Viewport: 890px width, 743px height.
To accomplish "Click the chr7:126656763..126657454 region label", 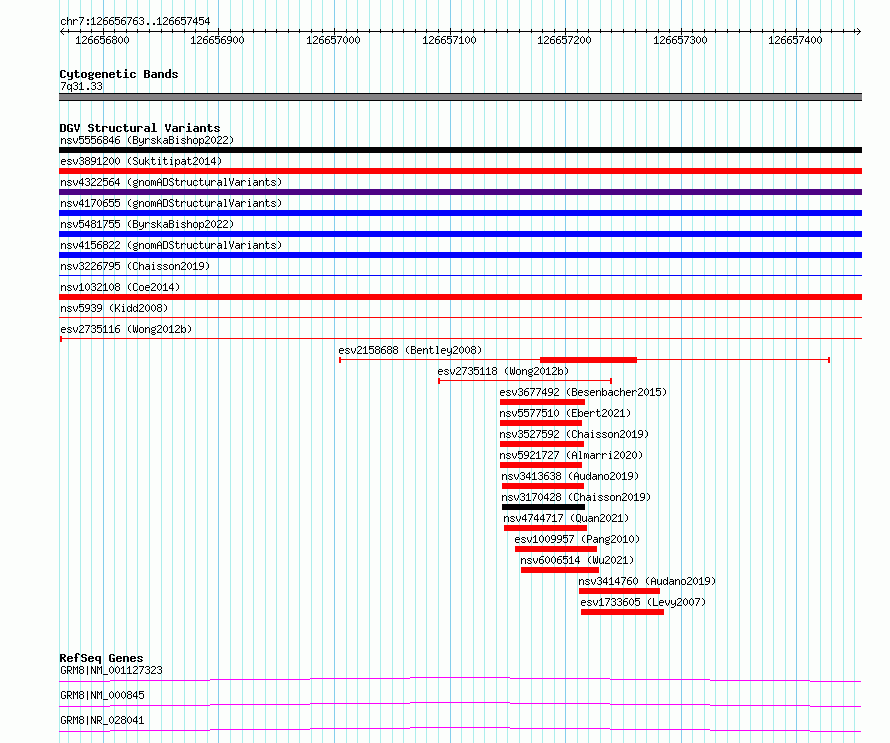I will 135,22.
